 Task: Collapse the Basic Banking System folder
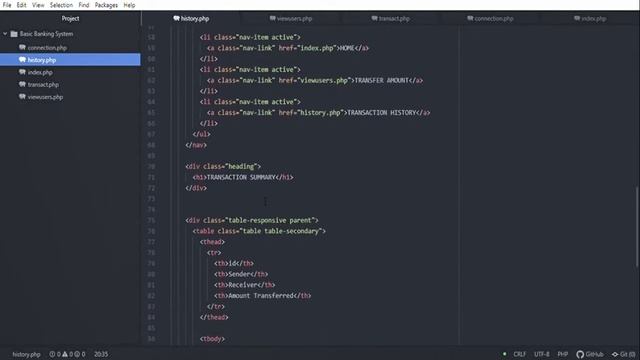pos(5,34)
